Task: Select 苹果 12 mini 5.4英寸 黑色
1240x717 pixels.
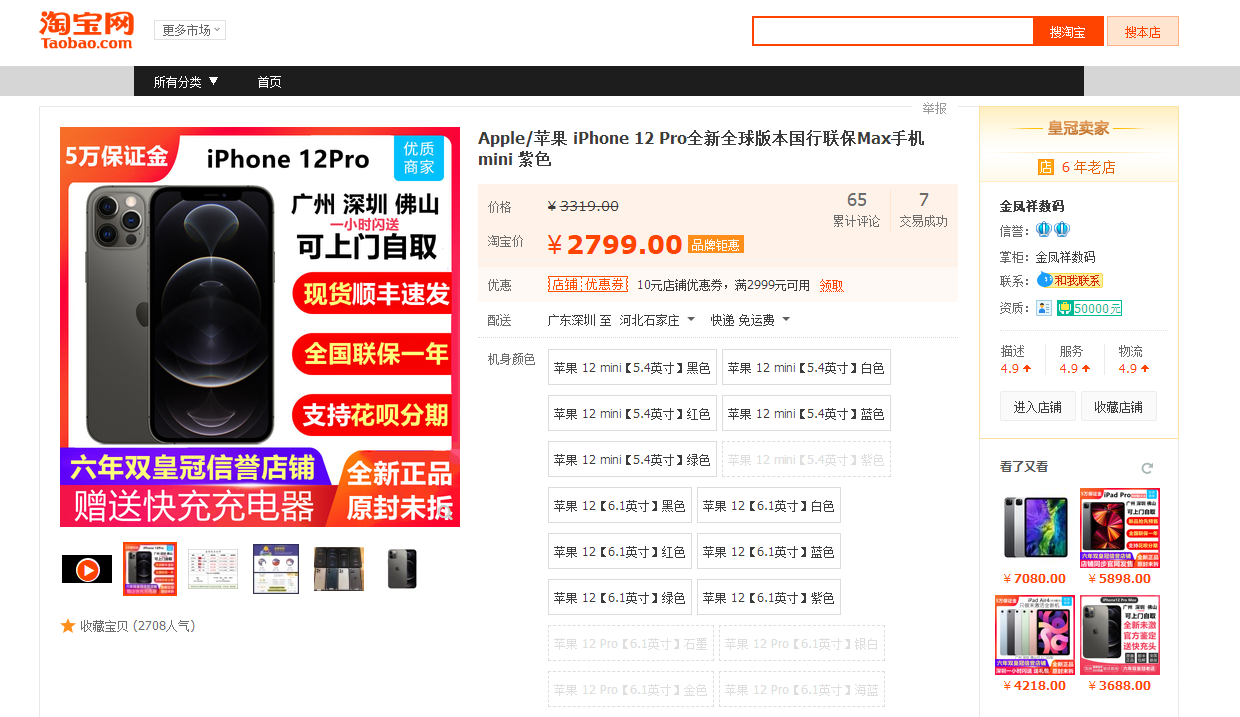Action: pos(632,368)
